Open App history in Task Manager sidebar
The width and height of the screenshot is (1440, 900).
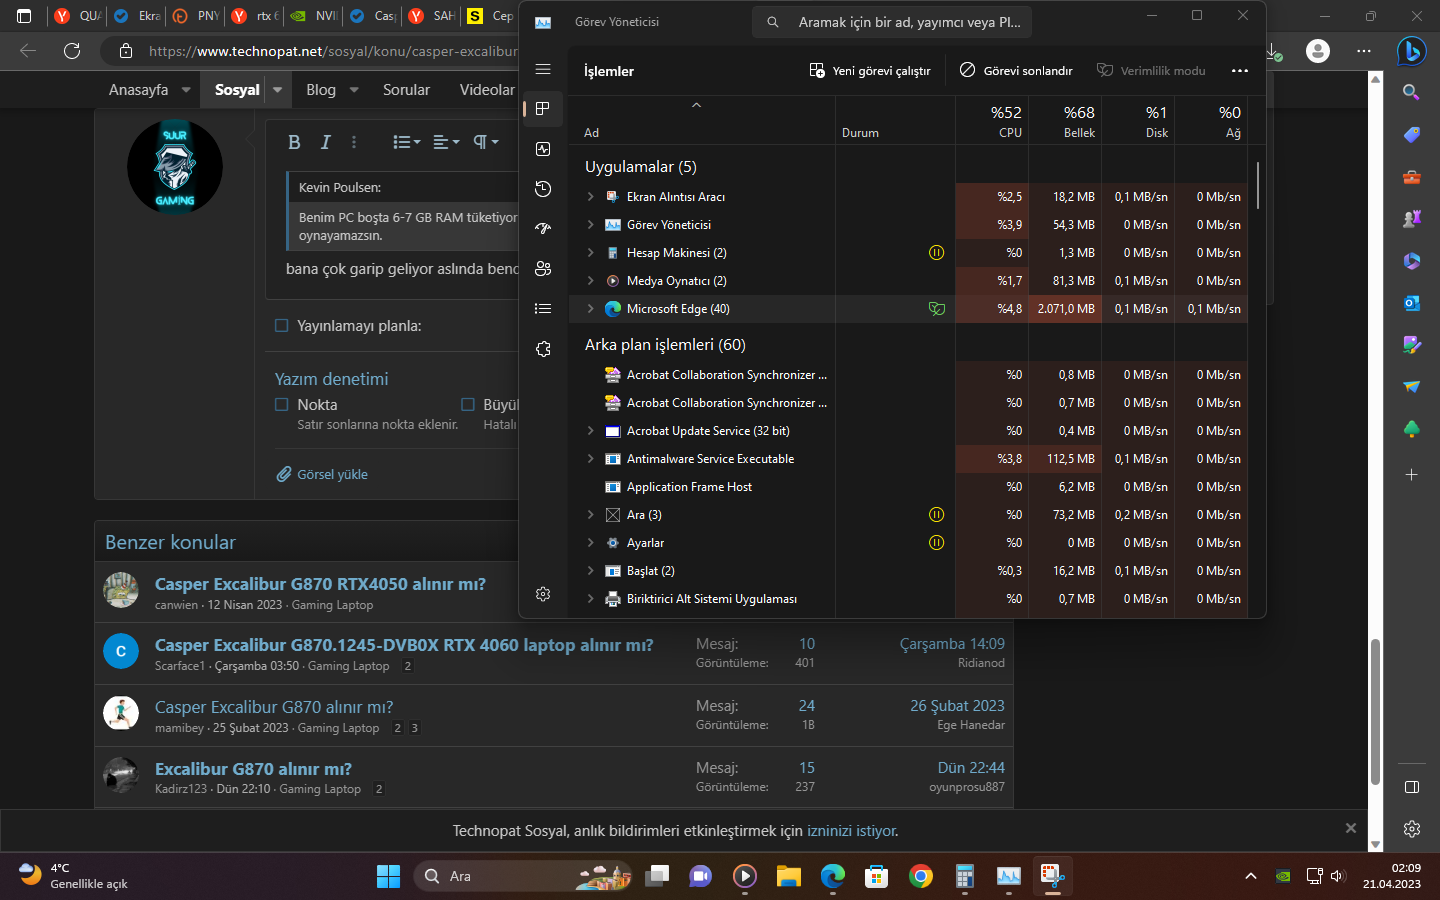coord(543,189)
